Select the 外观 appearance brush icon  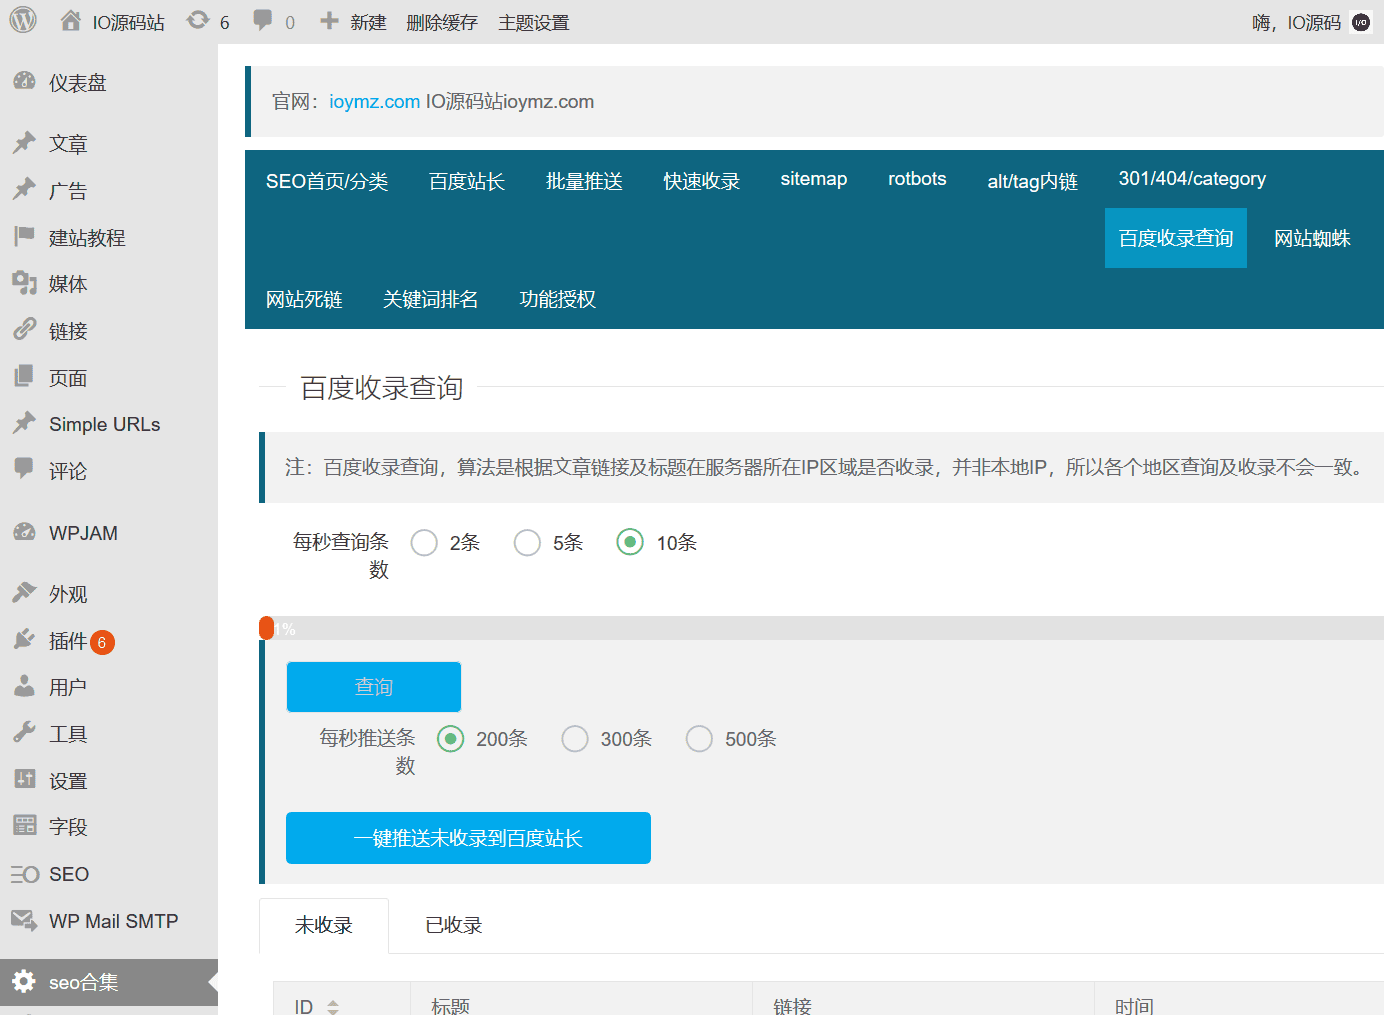coord(24,593)
